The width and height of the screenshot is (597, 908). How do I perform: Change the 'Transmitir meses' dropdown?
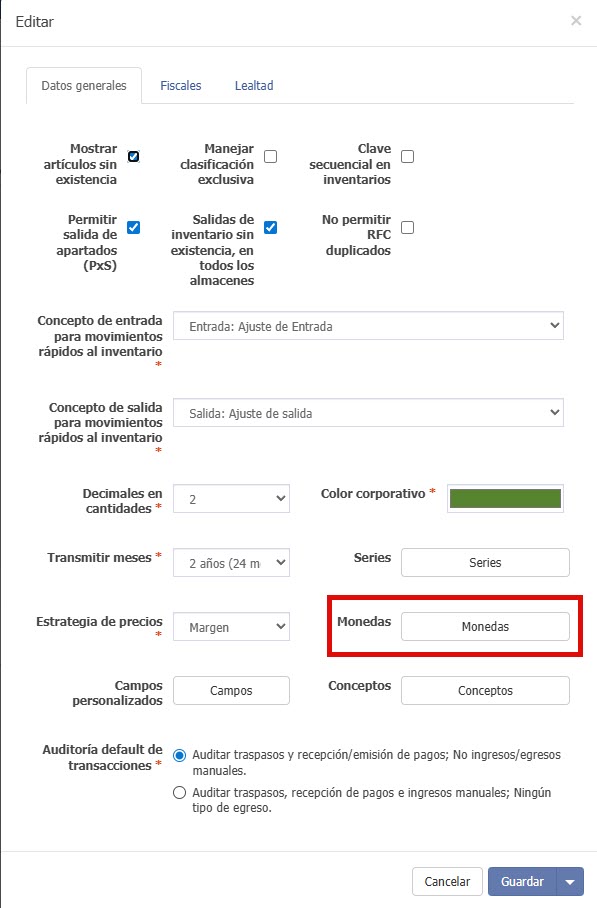tap(230, 562)
